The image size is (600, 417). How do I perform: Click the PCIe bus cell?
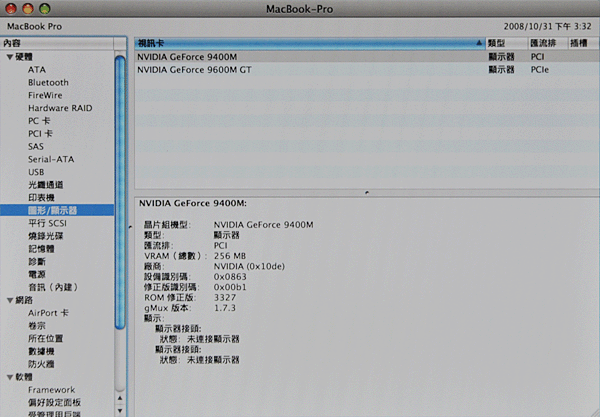click(540, 70)
